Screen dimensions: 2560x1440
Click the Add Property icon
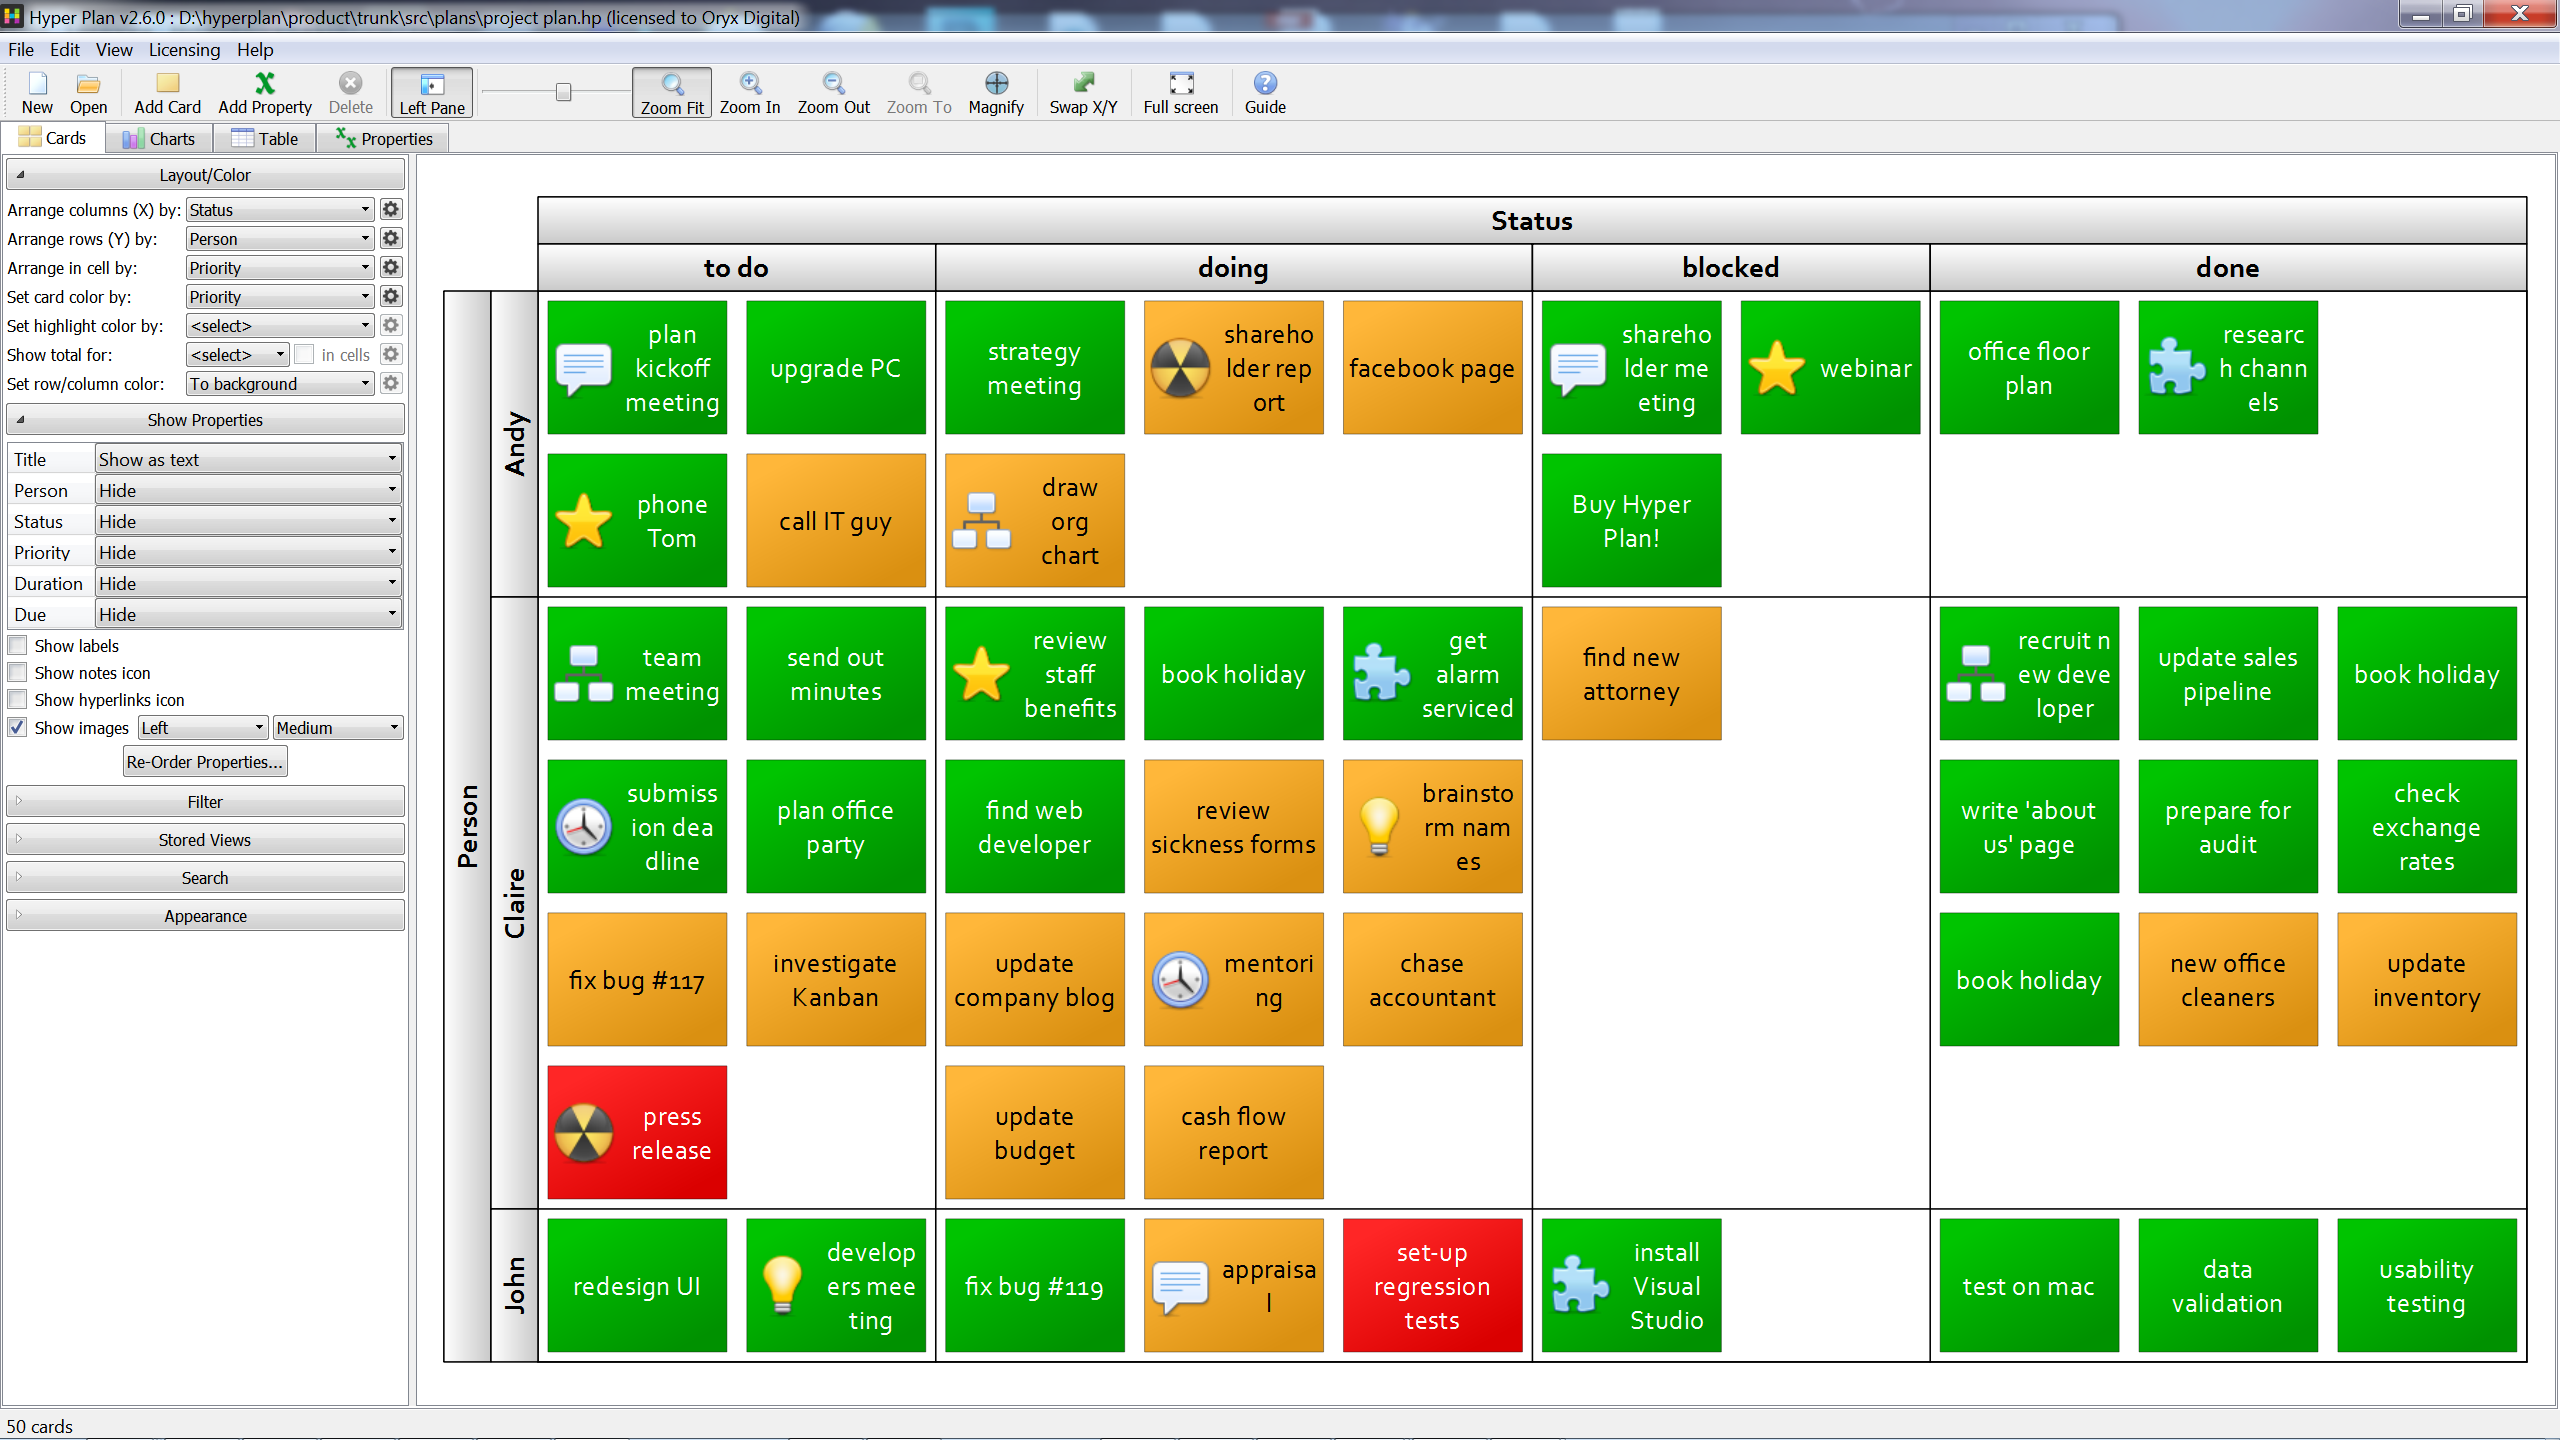[264, 84]
